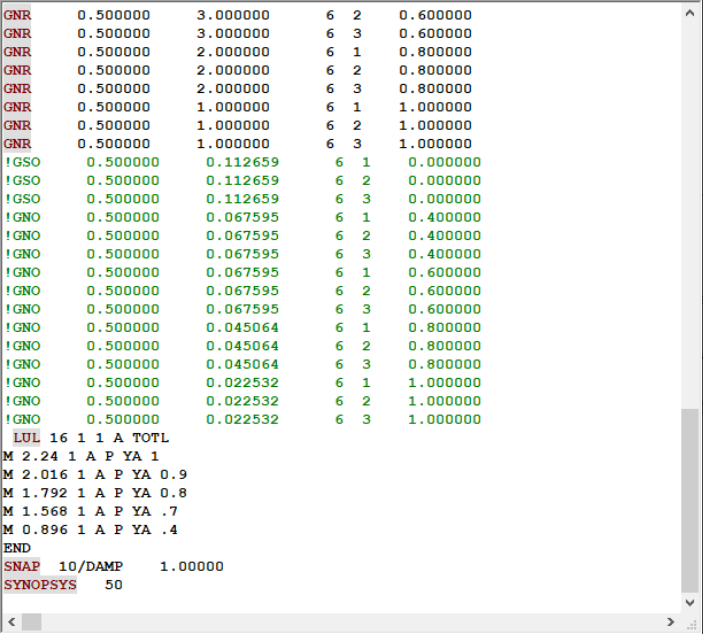This screenshot has width=703, height=634.
Task: Click the vertical scrollbar thumb
Action: [690, 500]
